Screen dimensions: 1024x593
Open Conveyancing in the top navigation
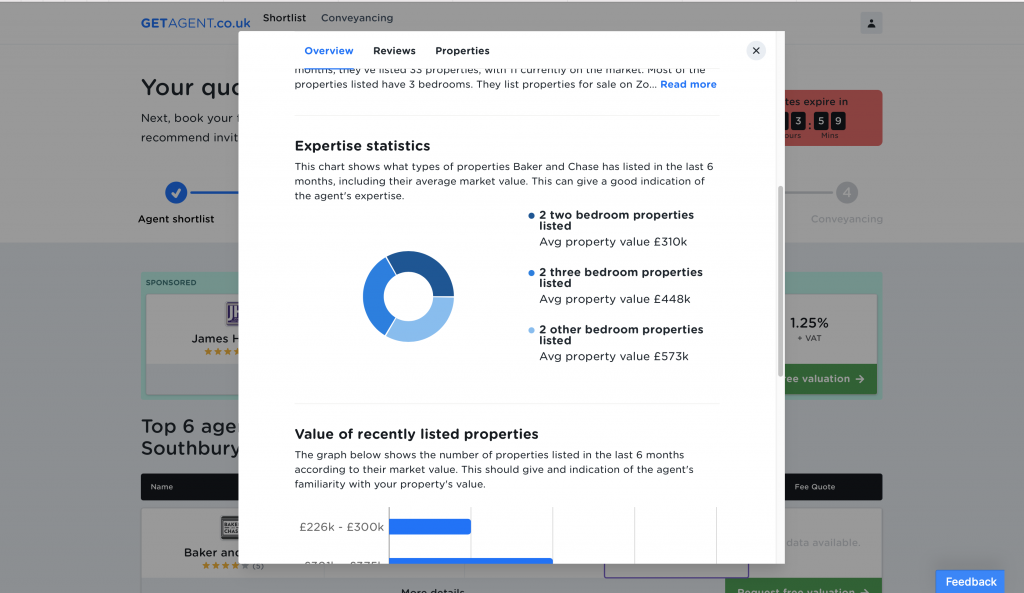coord(357,18)
